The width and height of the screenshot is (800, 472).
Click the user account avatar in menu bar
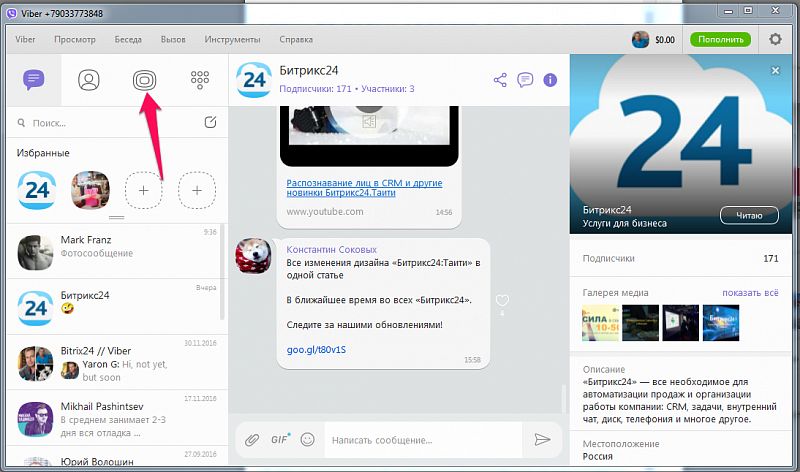pyautogui.click(x=640, y=39)
